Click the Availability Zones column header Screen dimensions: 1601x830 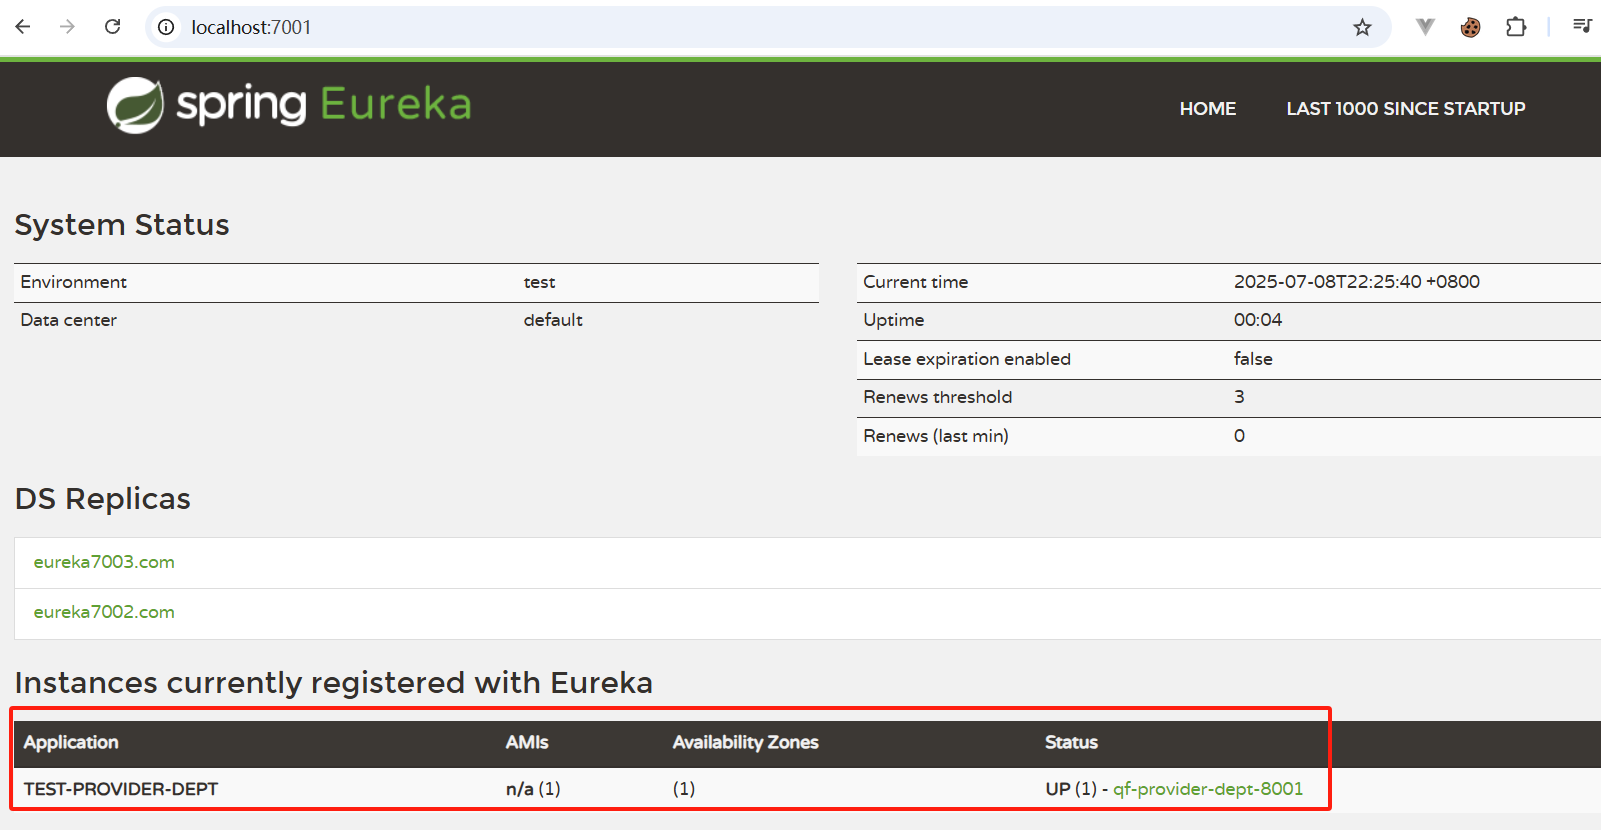(745, 742)
